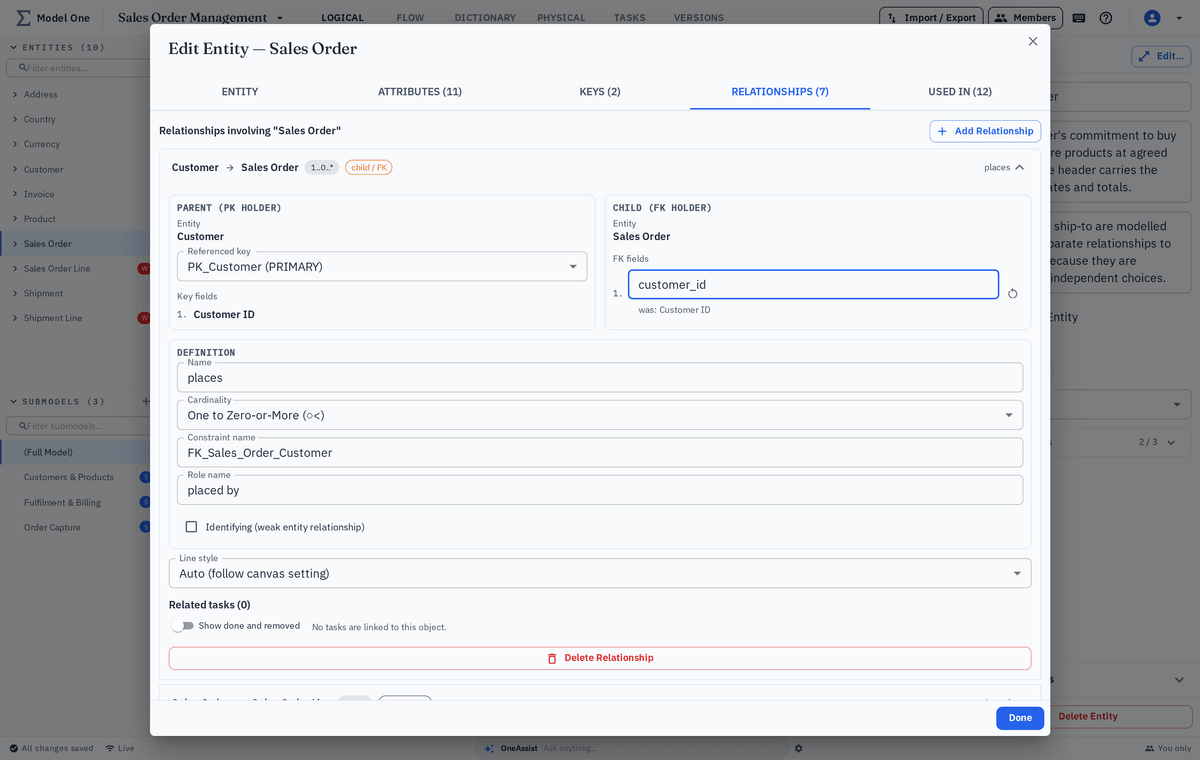Image resolution: width=1200 pixels, height=760 pixels.
Task: Switch to the Entity tab
Action: point(240,91)
